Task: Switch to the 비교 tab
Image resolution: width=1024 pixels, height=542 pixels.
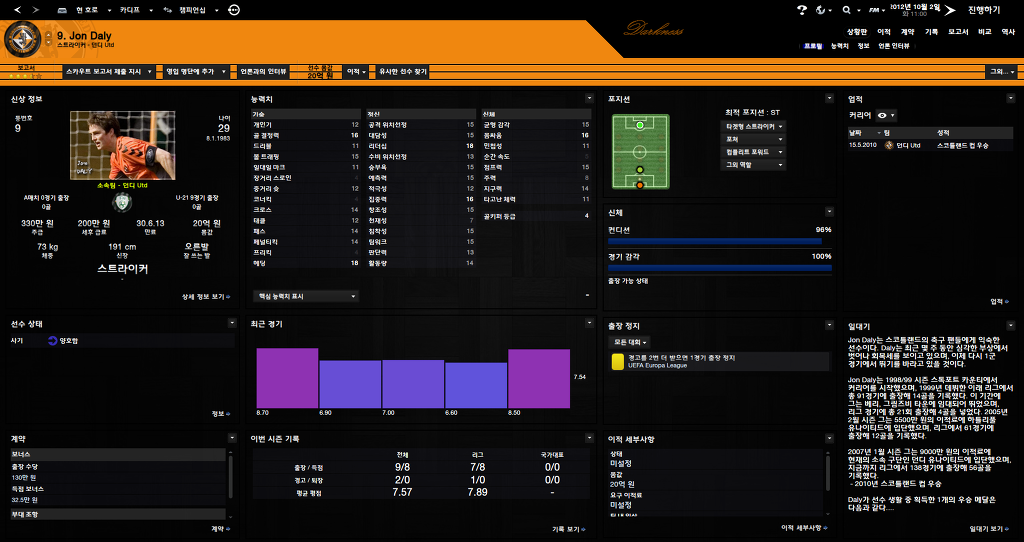Action: click(985, 31)
